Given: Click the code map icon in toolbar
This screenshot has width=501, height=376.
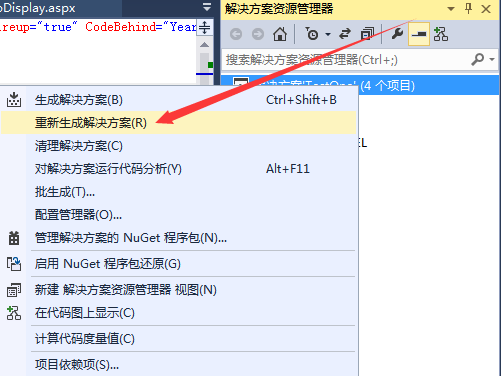Looking at the screenshot, I should click(x=441, y=34).
